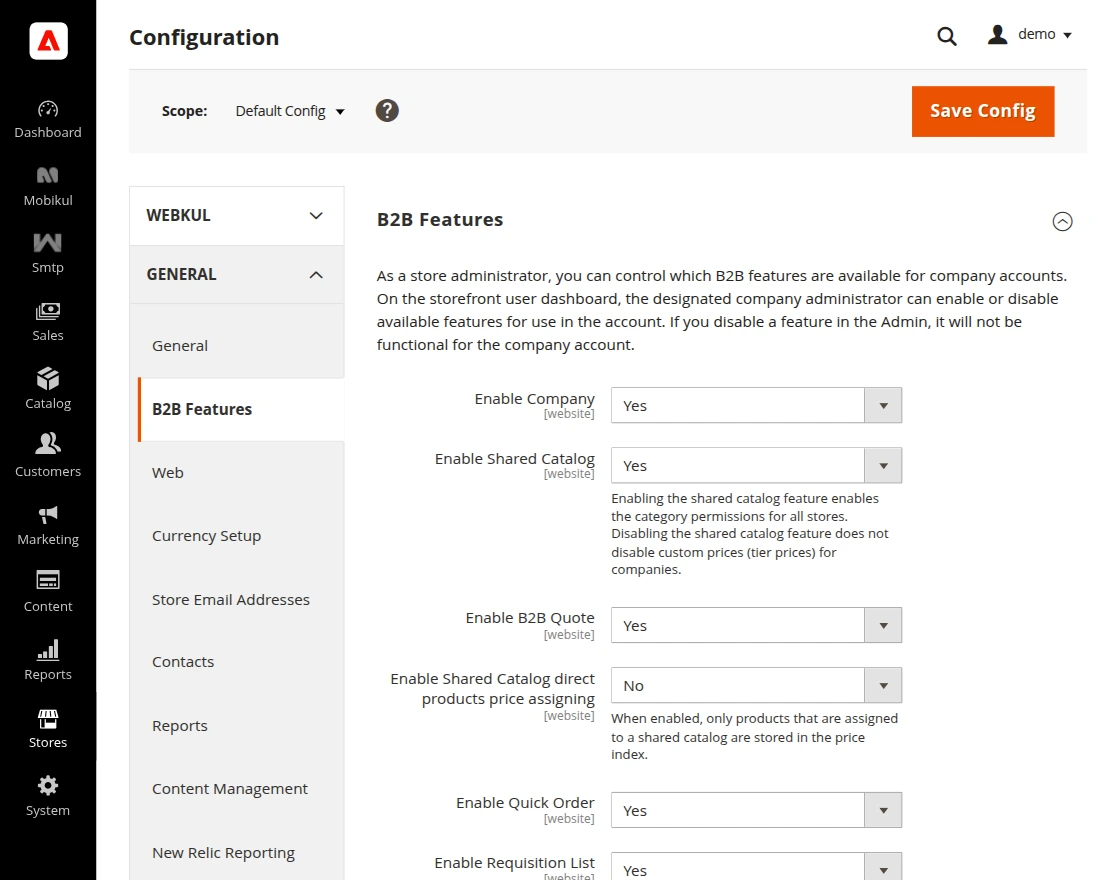The image size is (1120, 880).
Task: Open the Mobikul sidebar menu
Action: [x=48, y=186]
